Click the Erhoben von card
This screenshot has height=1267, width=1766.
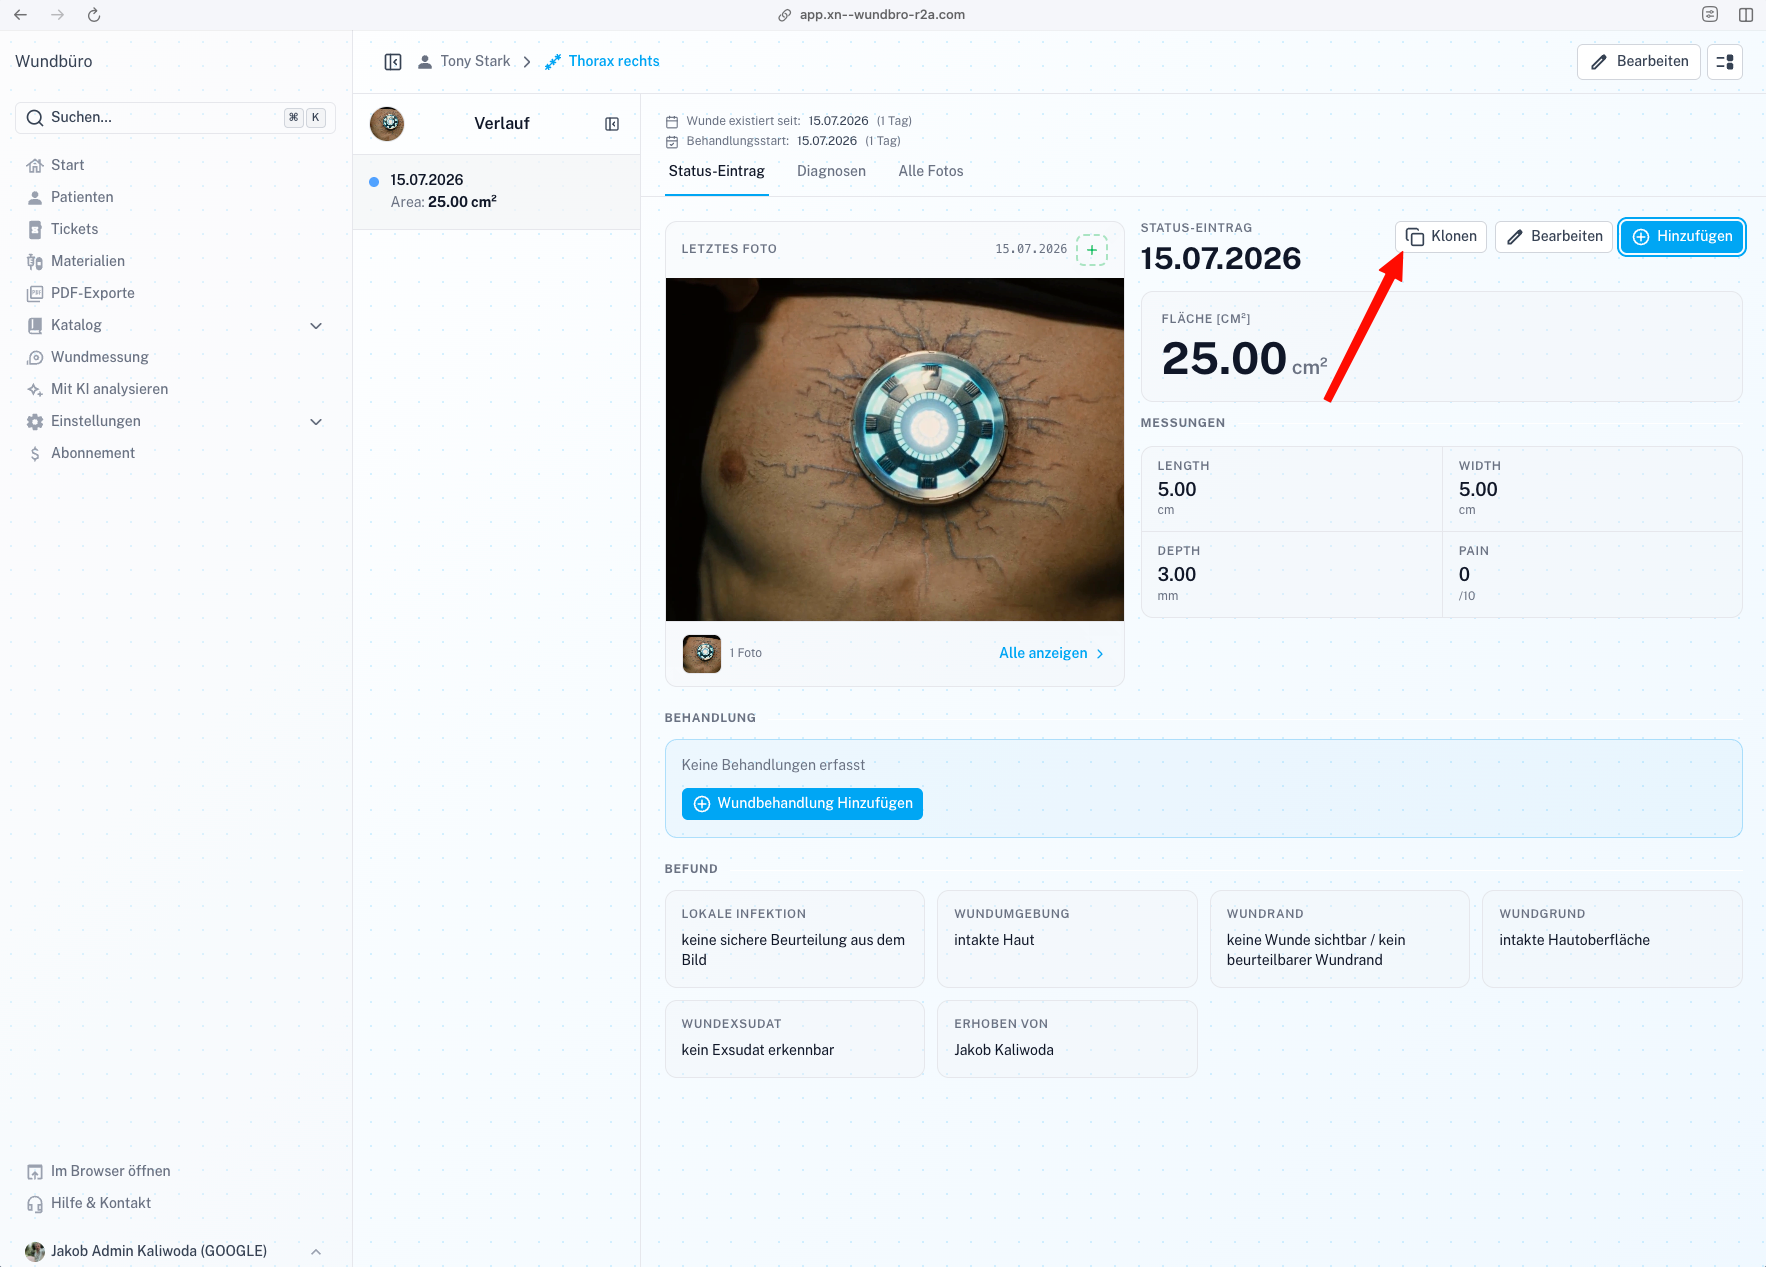1067,1039
